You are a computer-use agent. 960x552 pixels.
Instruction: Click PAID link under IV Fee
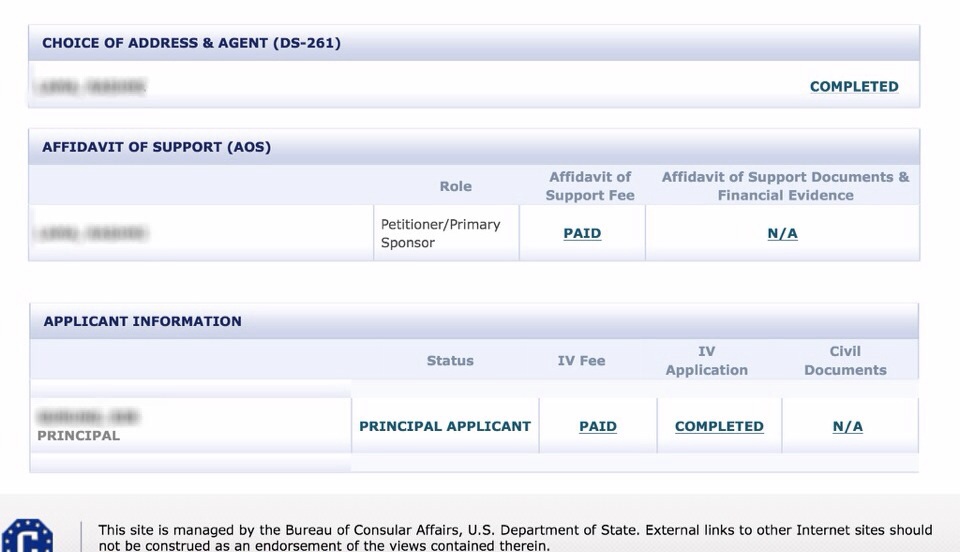[598, 426]
